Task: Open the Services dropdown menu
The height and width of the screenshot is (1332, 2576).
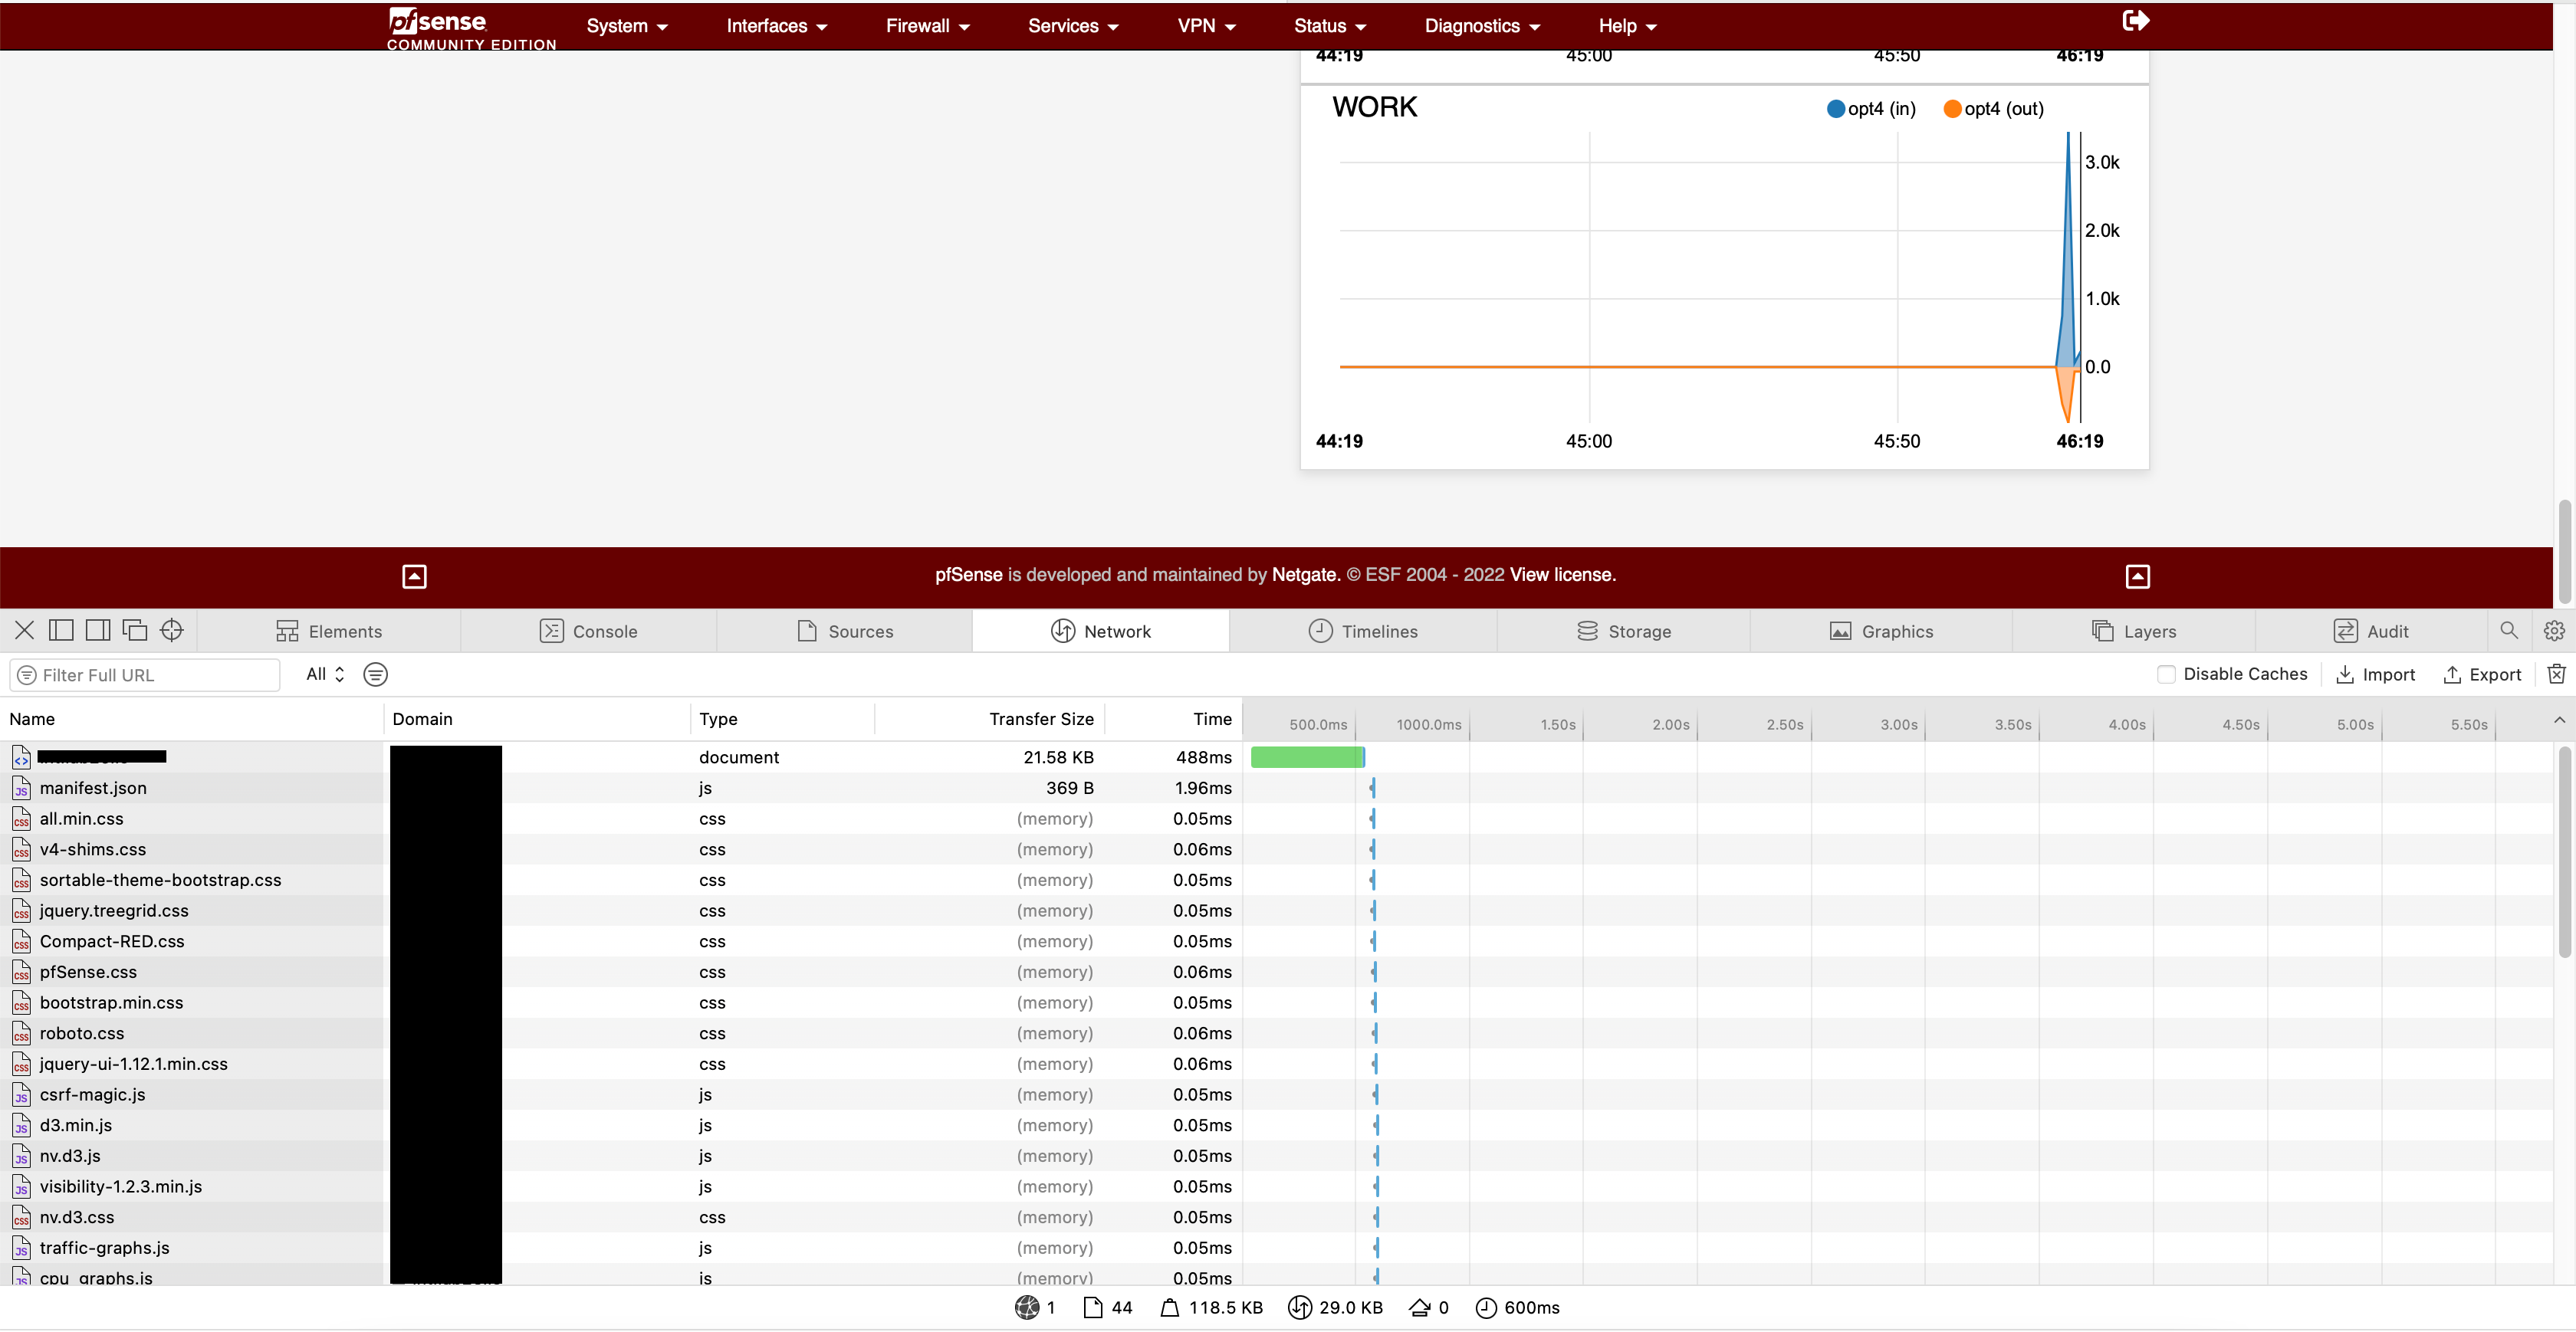Action: pos(1073,26)
